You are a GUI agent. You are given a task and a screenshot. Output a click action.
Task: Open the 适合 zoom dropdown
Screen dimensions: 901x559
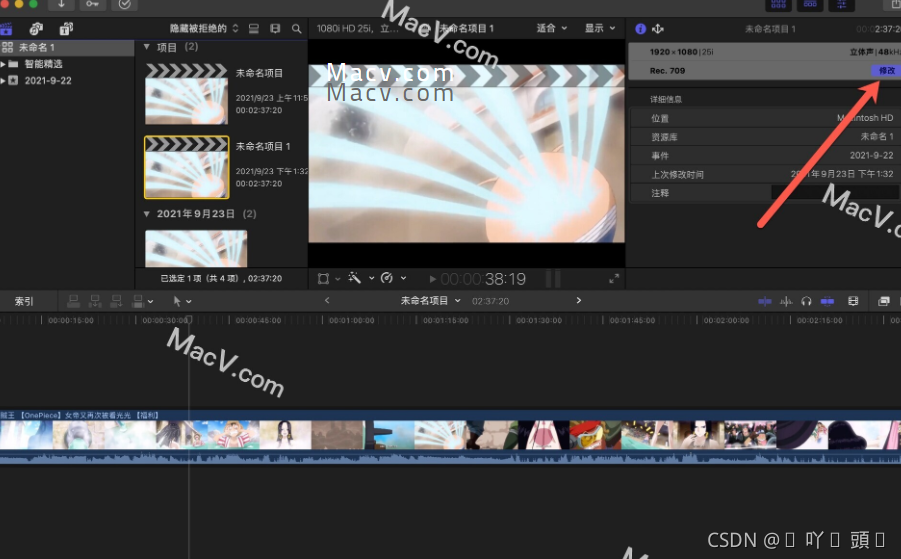552,28
